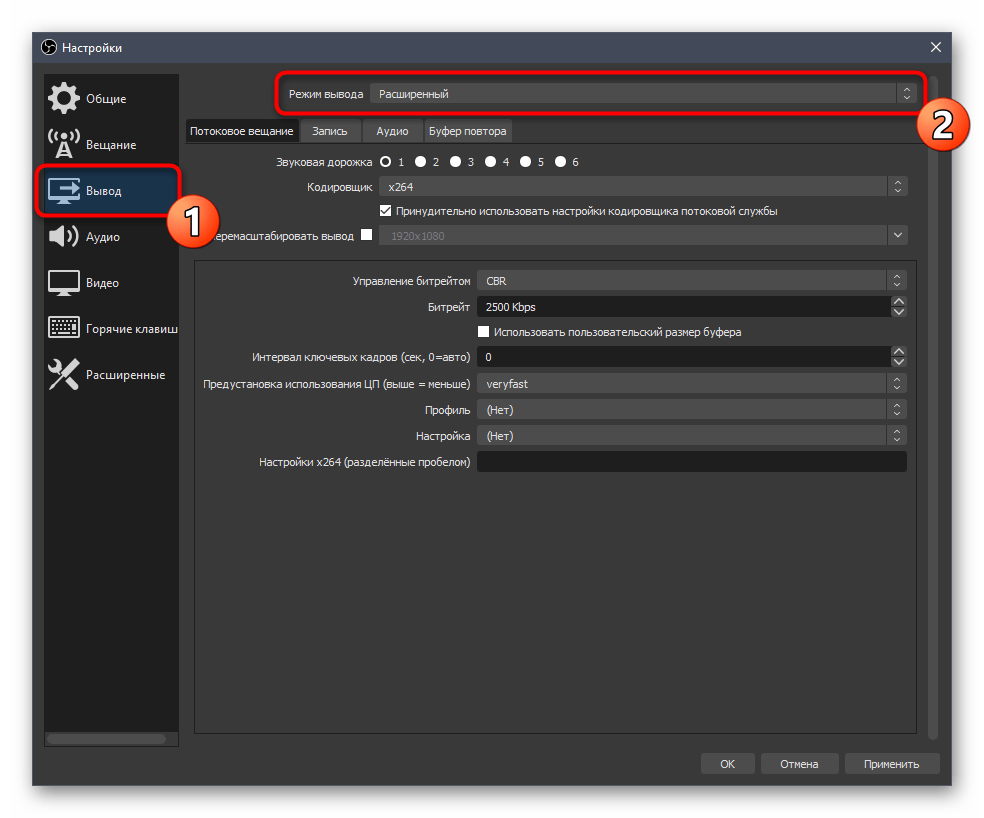Switch to the Запись tab
984x818 pixels.
329,131
